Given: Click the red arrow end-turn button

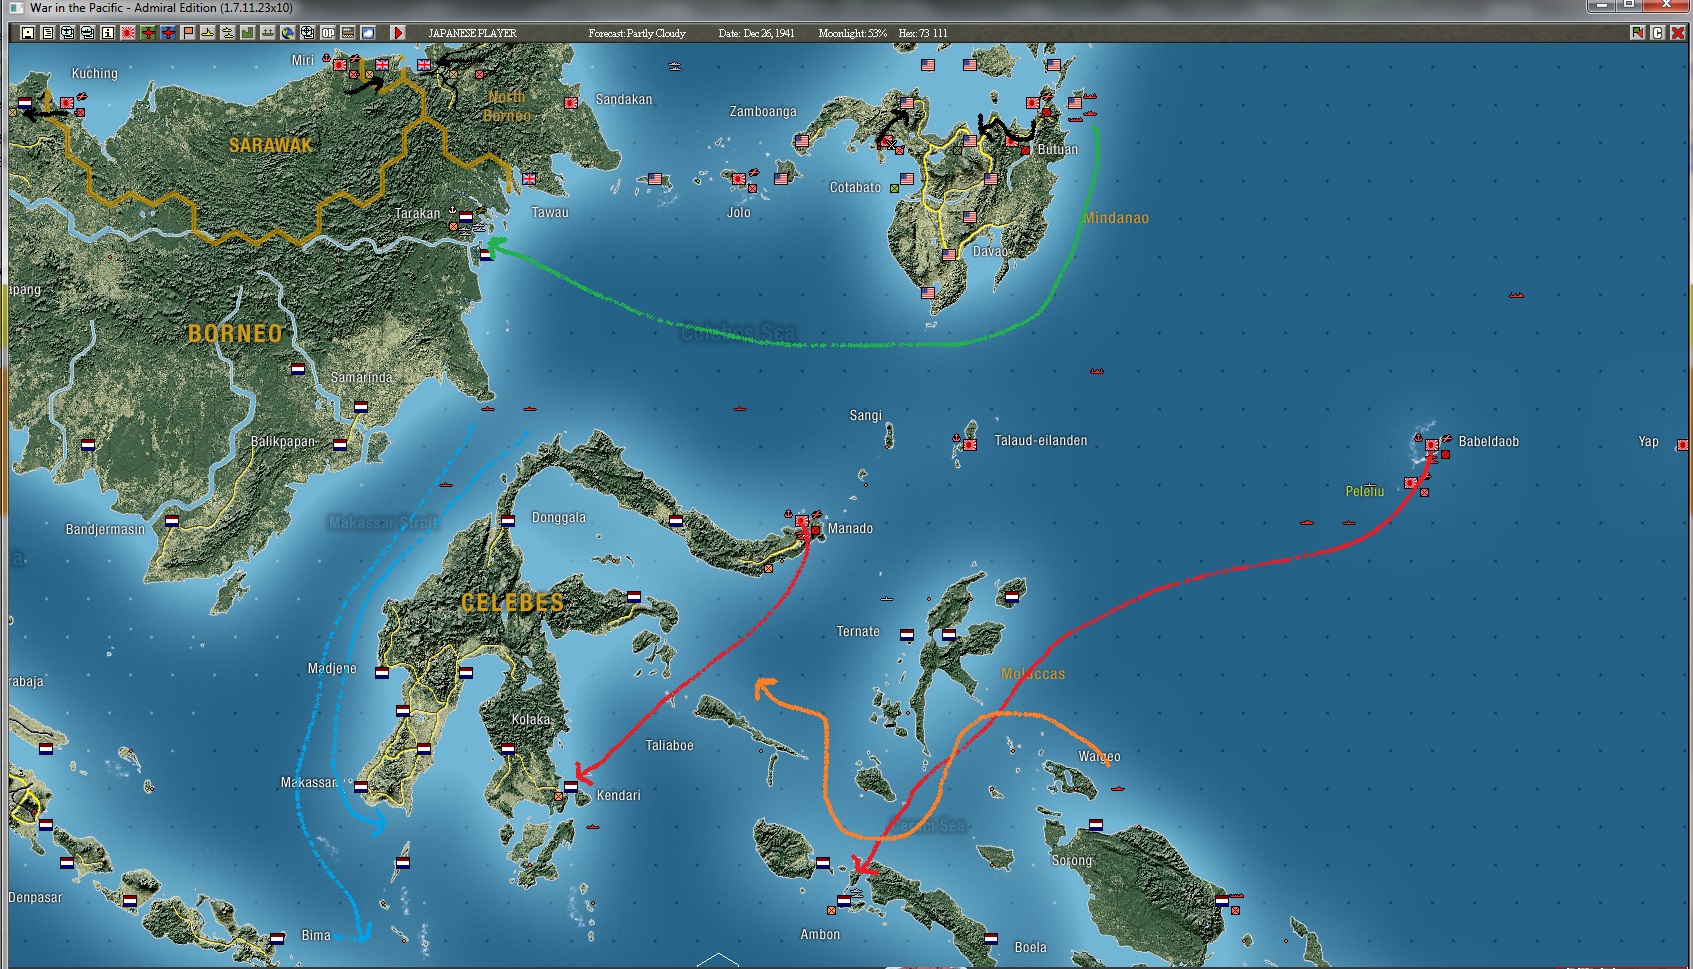Looking at the screenshot, I should point(398,33).
